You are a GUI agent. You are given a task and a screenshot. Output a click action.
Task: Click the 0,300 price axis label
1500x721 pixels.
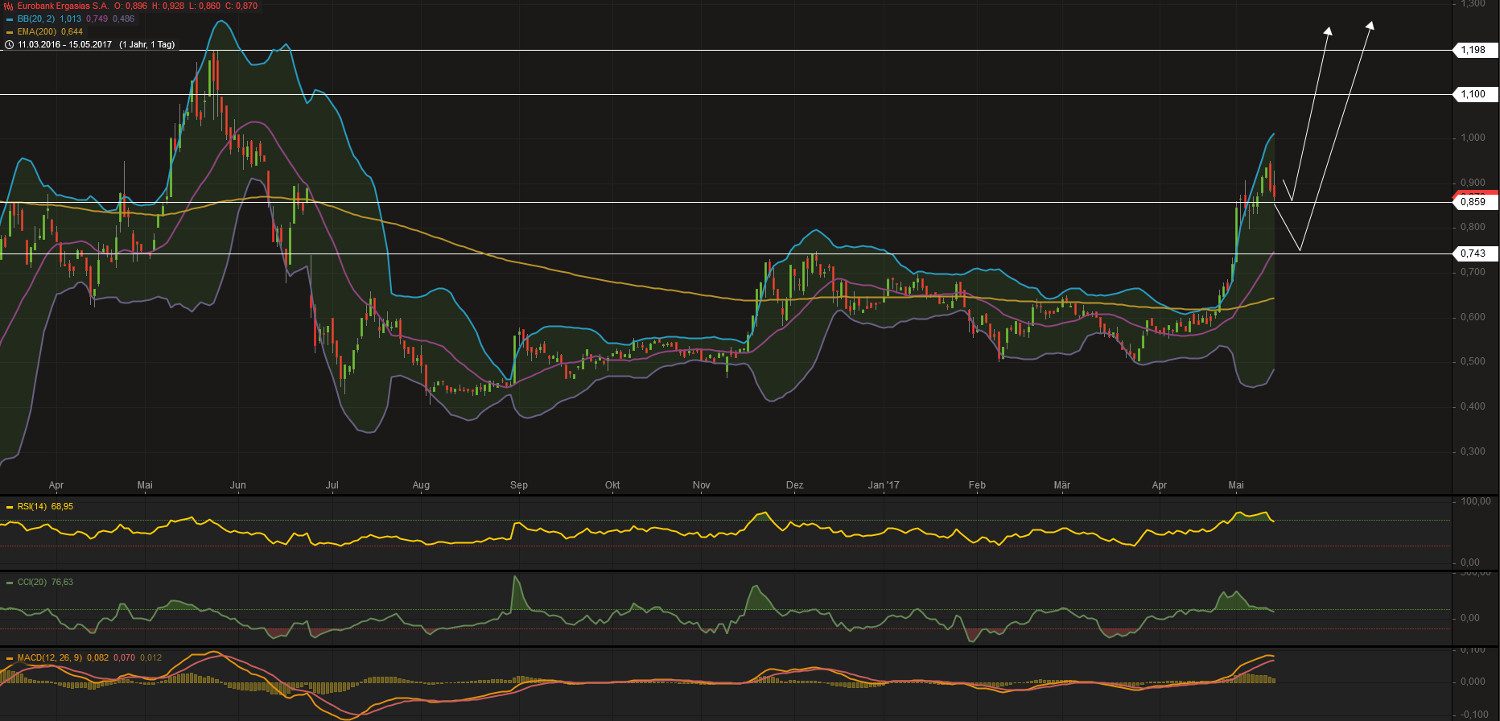click(x=1472, y=451)
